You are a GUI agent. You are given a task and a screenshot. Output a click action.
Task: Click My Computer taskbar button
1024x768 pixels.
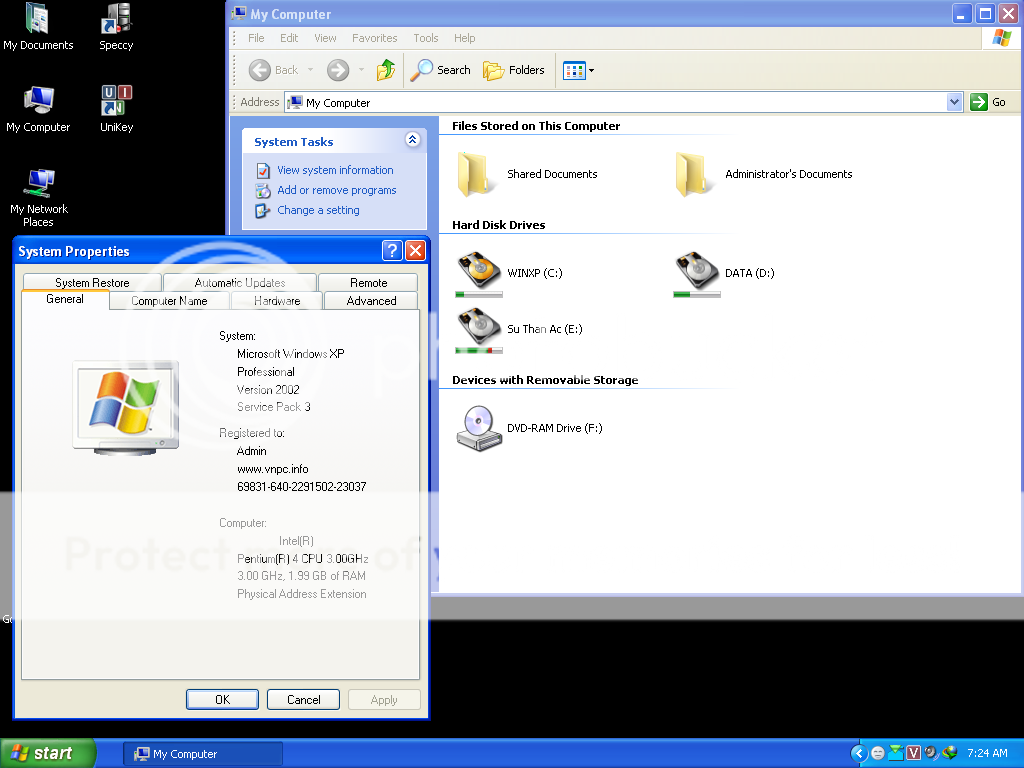pyautogui.click(x=203, y=754)
